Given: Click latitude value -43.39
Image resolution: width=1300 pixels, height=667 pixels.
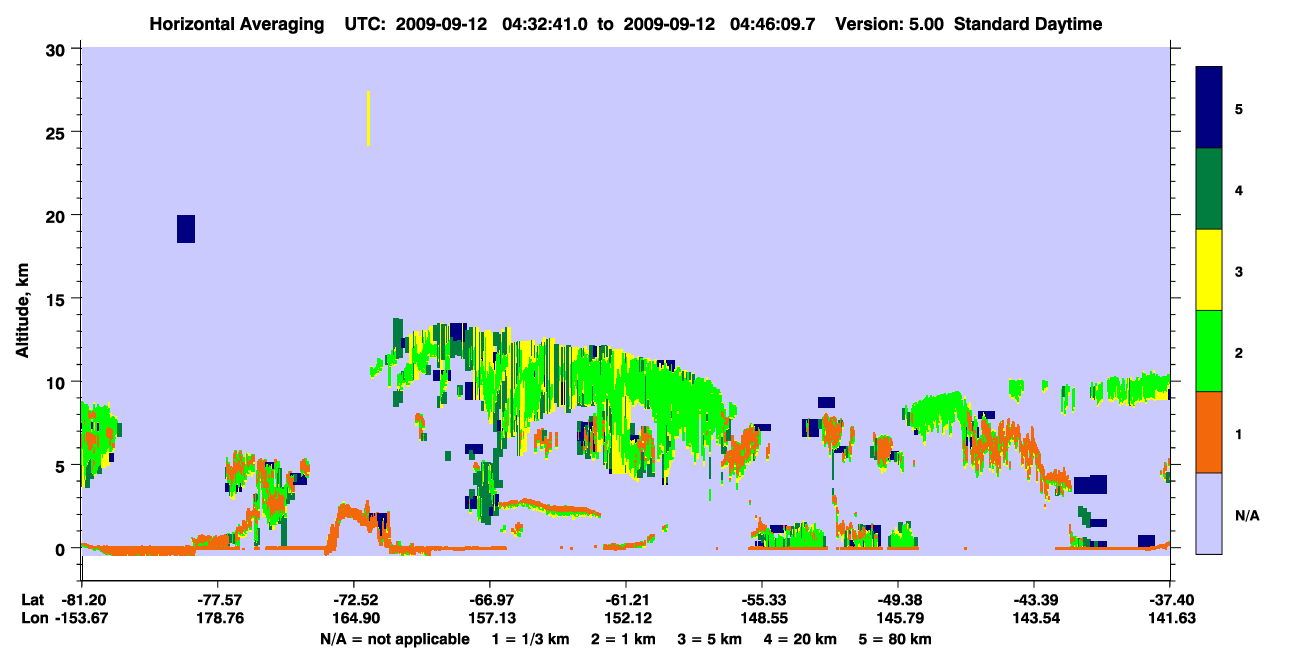Looking at the screenshot, I should (x=1034, y=600).
